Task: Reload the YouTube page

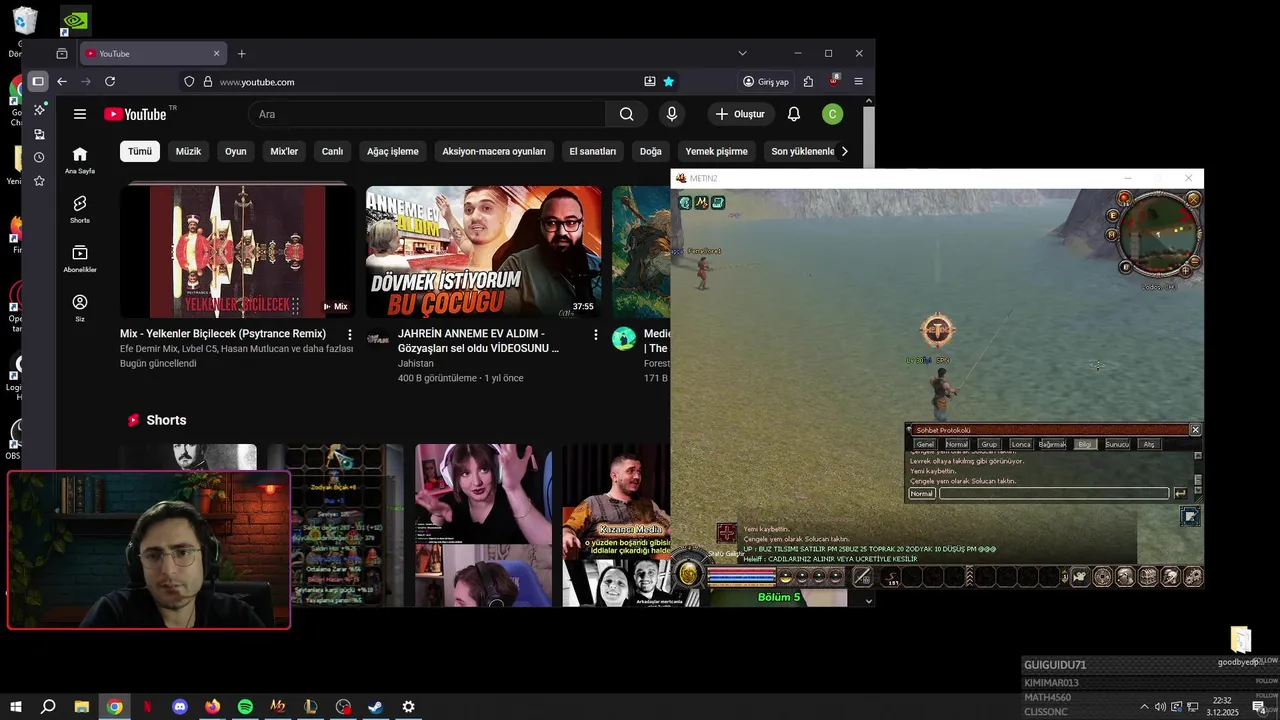Action: pos(110,82)
